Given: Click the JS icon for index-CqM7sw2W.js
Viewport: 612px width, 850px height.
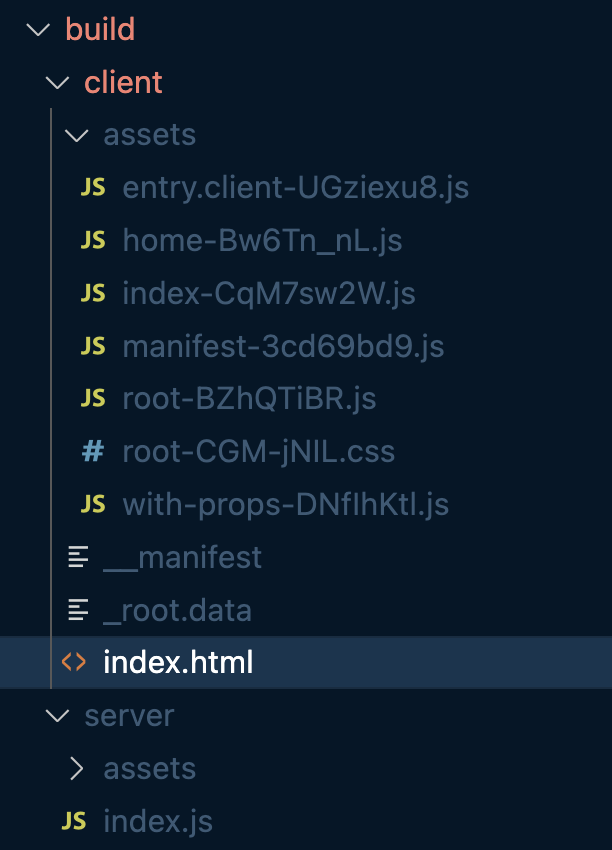Looking at the screenshot, I should pyautogui.click(x=92, y=293).
